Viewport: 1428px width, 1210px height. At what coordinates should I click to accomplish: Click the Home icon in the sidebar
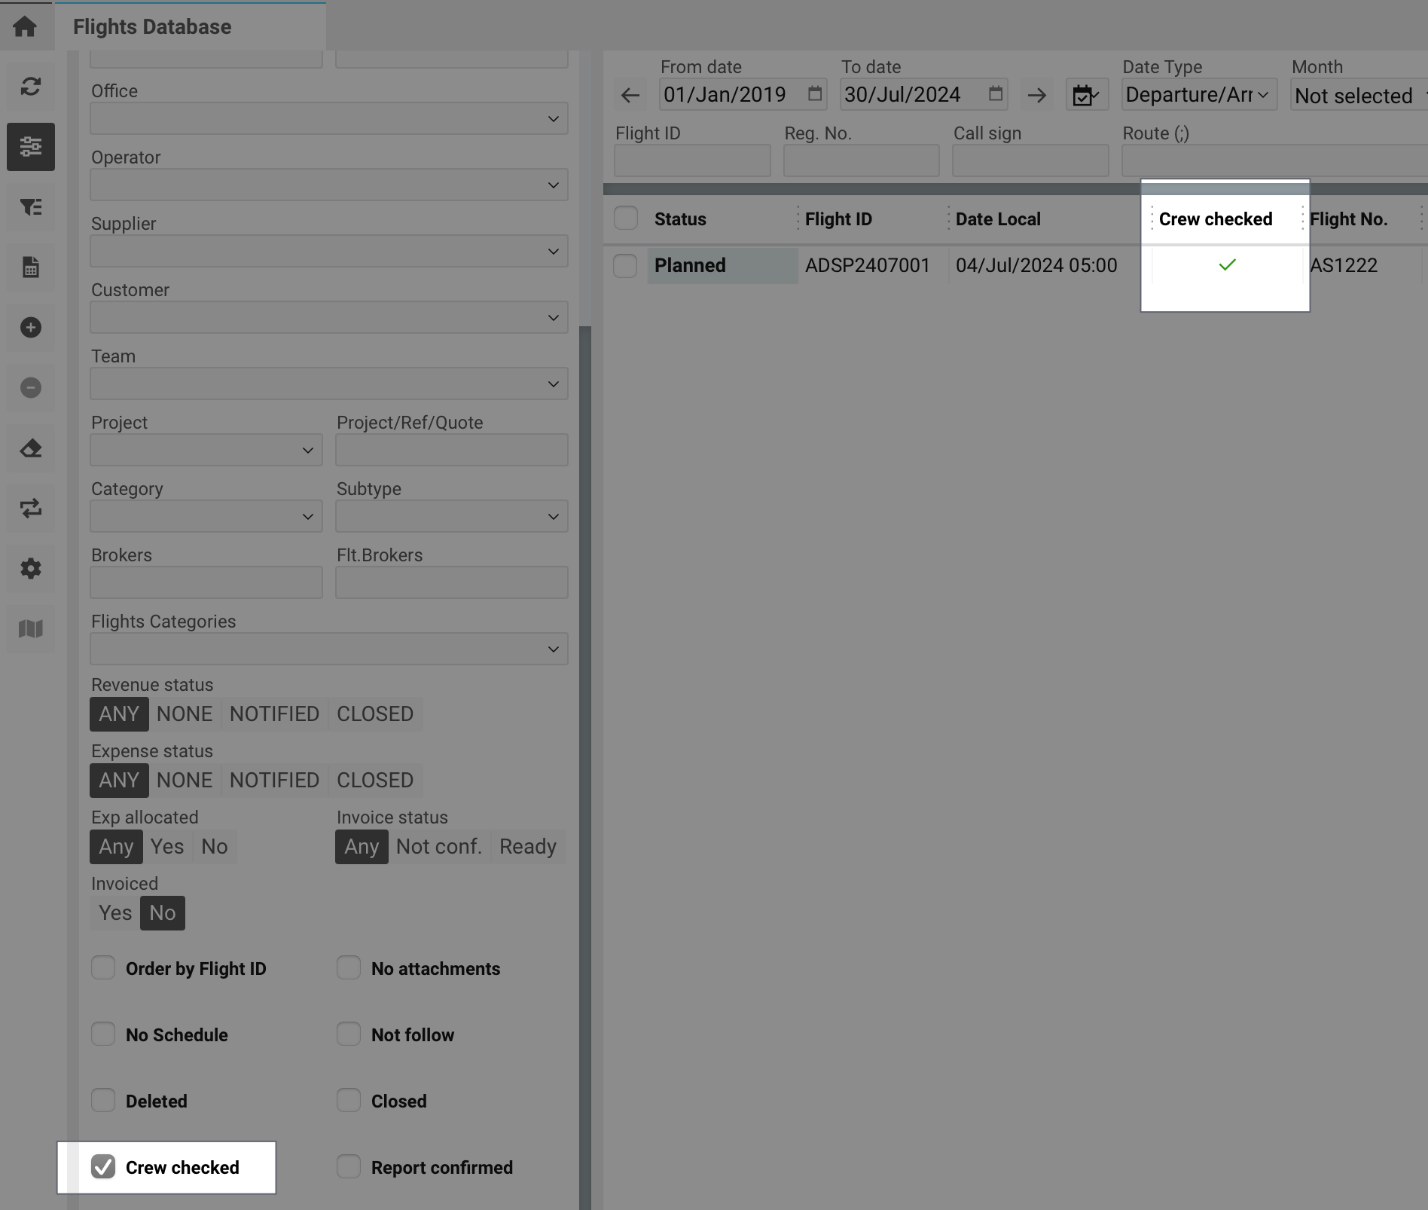[26, 26]
